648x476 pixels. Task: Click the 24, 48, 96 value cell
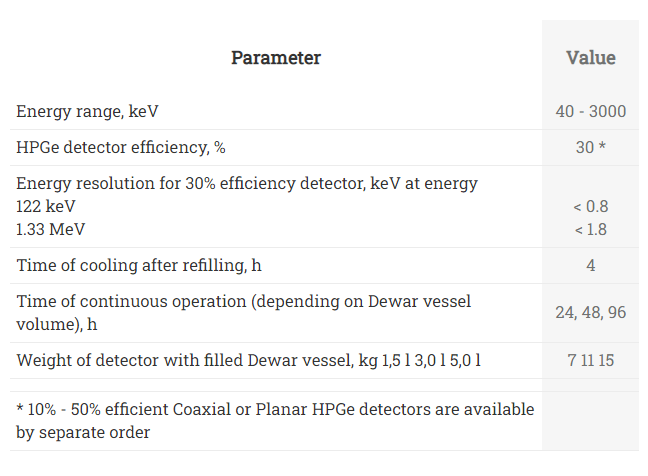(591, 313)
